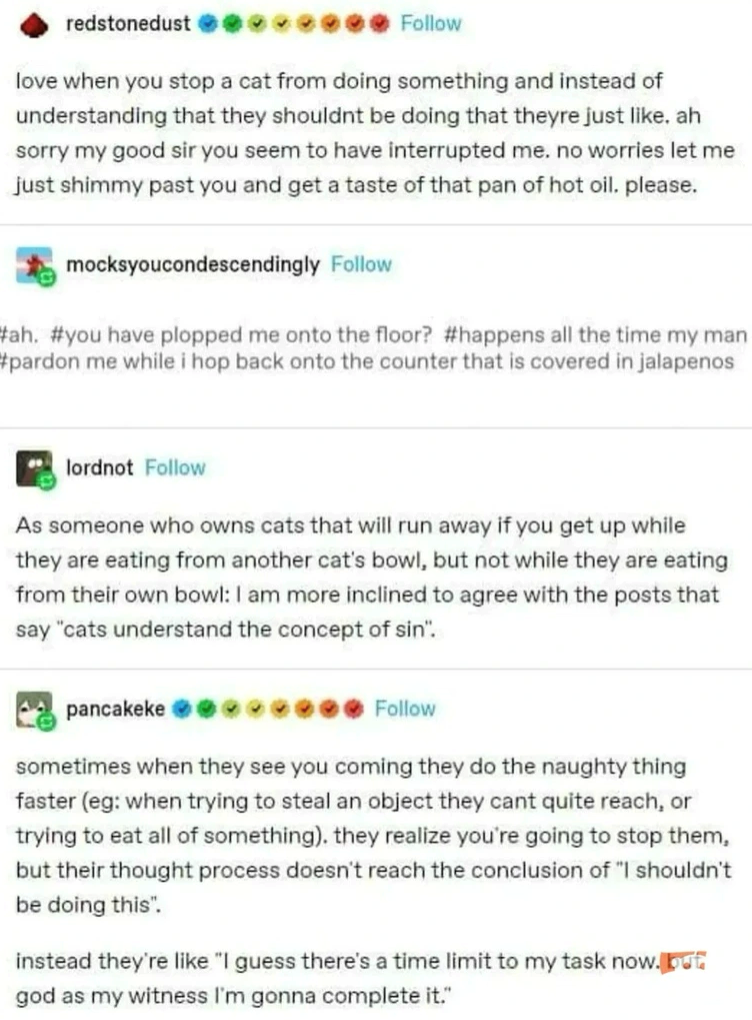This screenshot has width=752, height=1020.
Task: Open the lordnot username link
Action: 100,468
